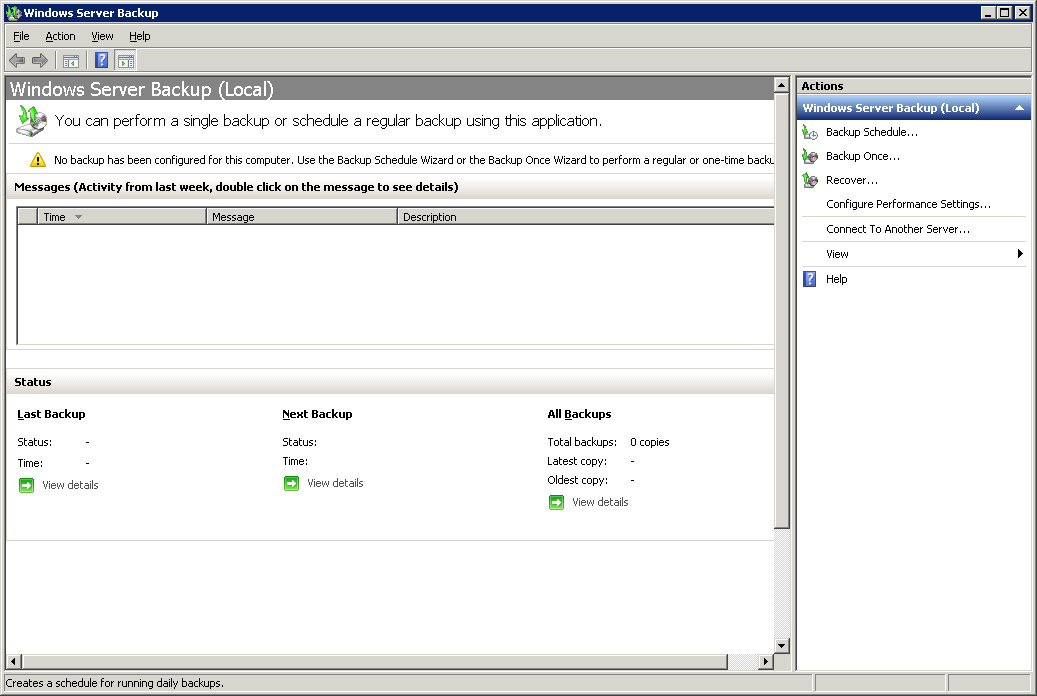1037x696 pixels.
Task: Choose Connect To Another Server
Action: click(x=897, y=229)
